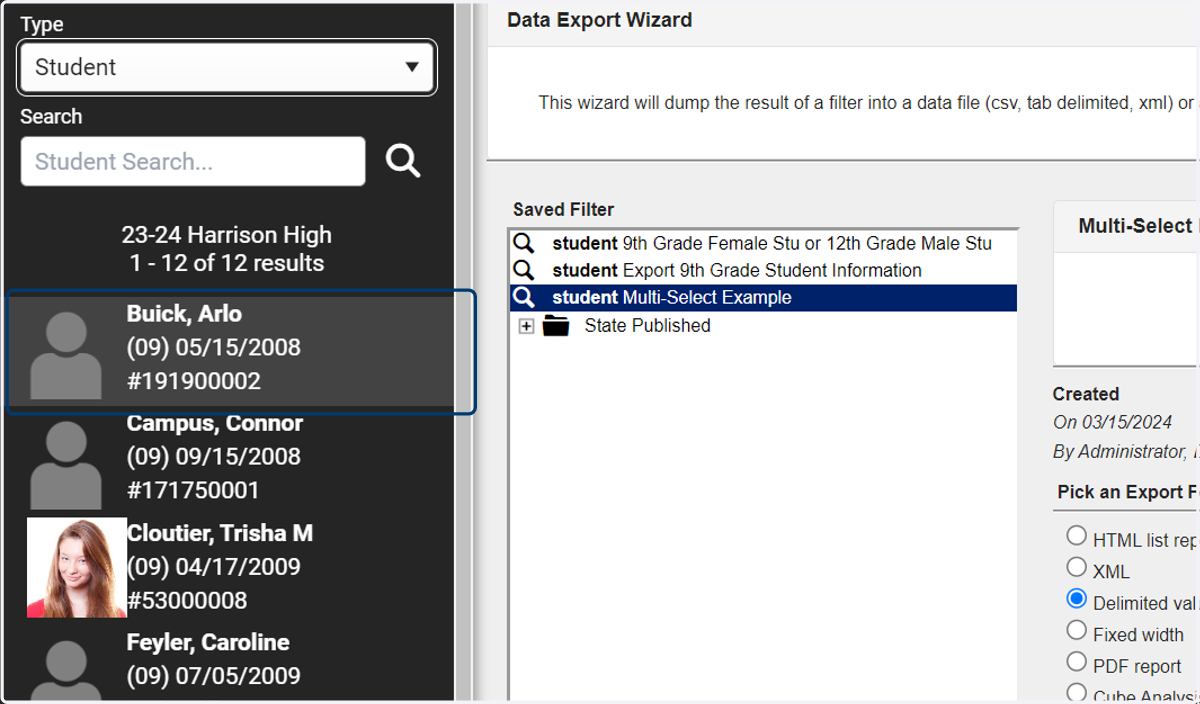
Task: Click the Data Export Wizard title
Action: pos(599,20)
